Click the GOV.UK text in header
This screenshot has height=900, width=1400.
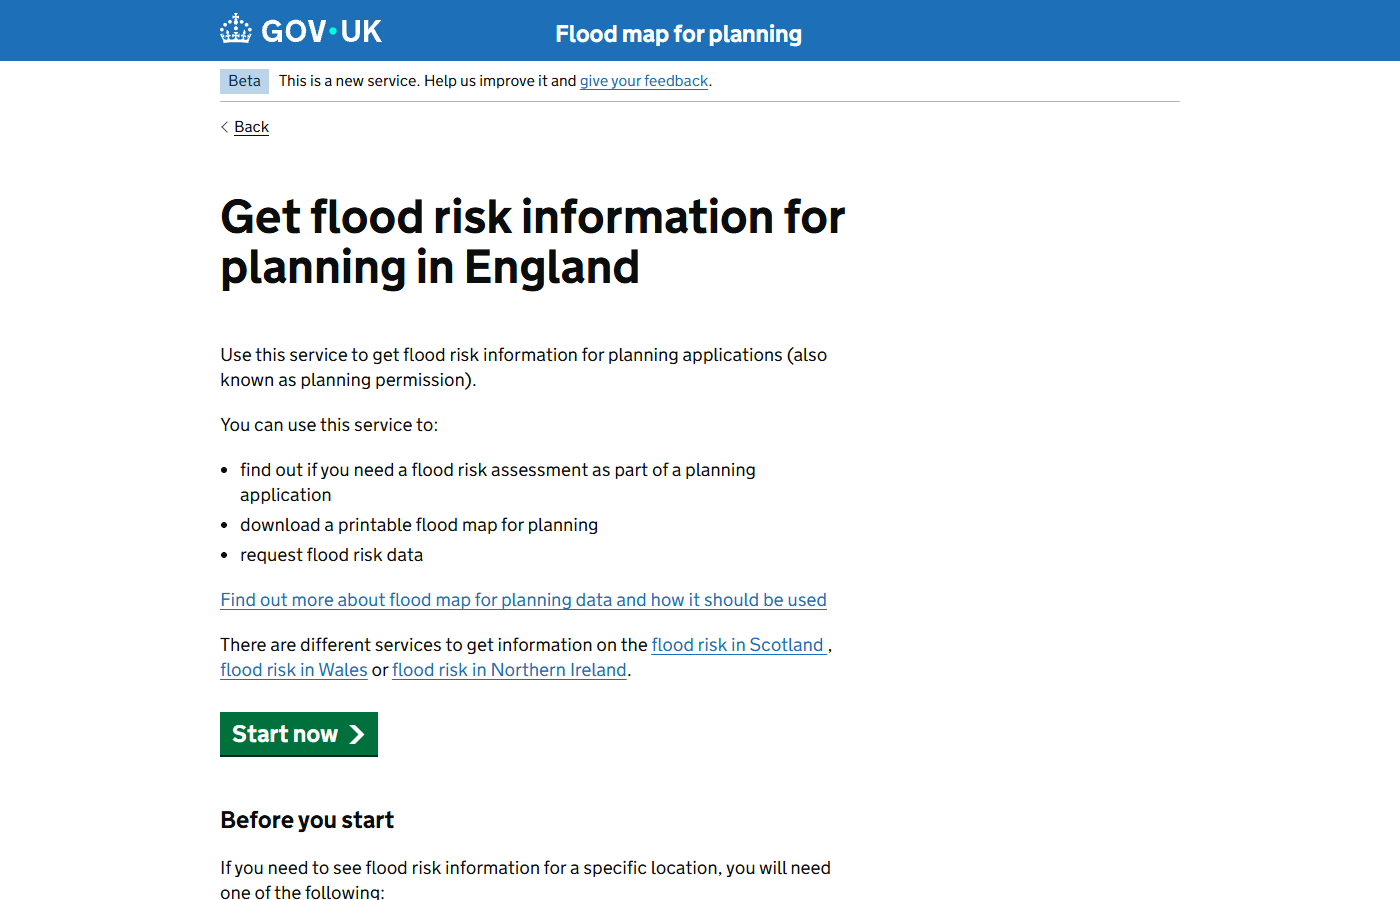click(x=321, y=31)
